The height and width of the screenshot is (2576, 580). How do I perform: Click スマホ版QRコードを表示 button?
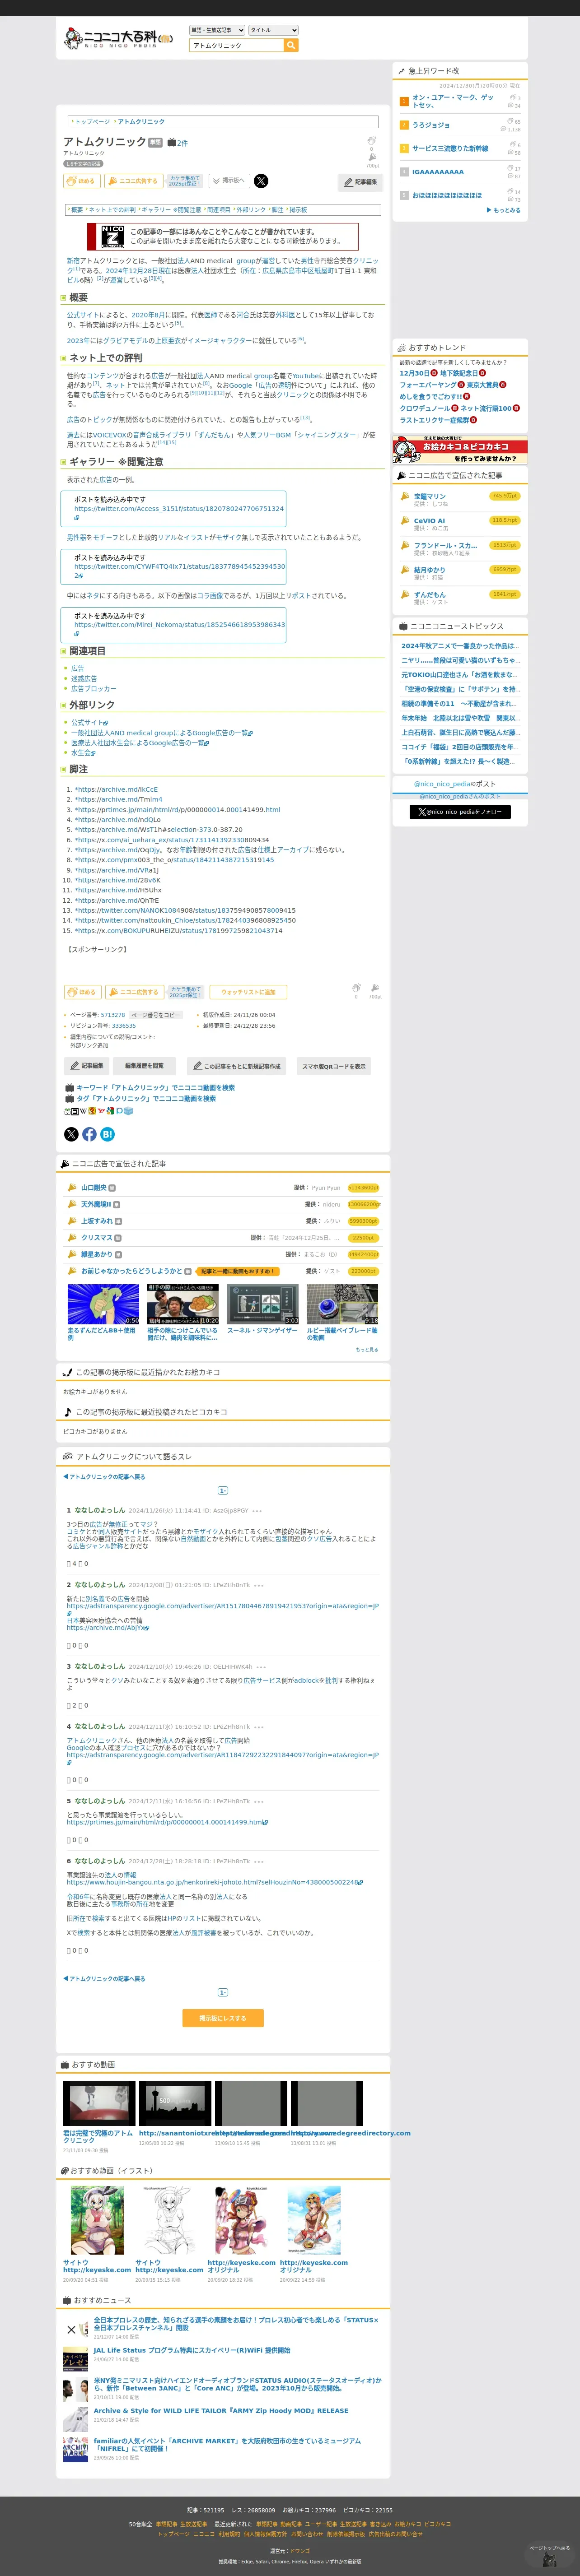click(x=334, y=1066)
